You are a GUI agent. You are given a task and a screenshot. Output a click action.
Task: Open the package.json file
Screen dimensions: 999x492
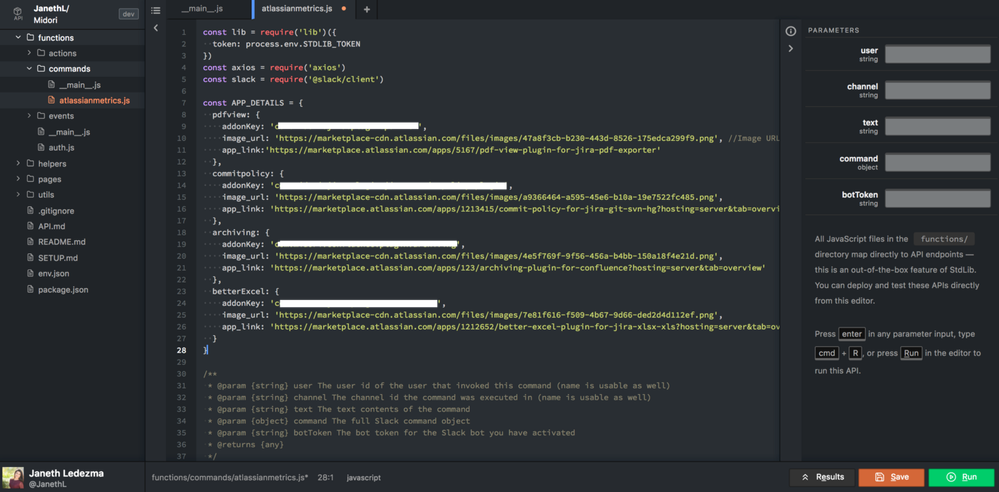tap(63, 289)
